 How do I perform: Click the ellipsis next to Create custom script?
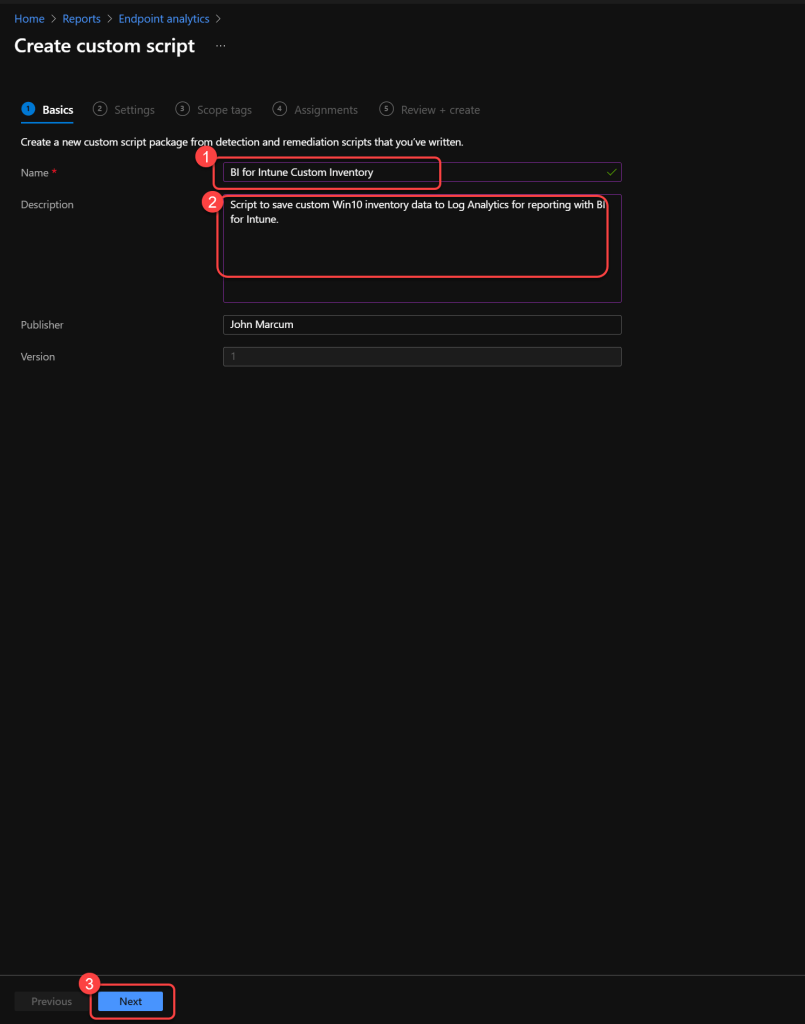[221, 46]
